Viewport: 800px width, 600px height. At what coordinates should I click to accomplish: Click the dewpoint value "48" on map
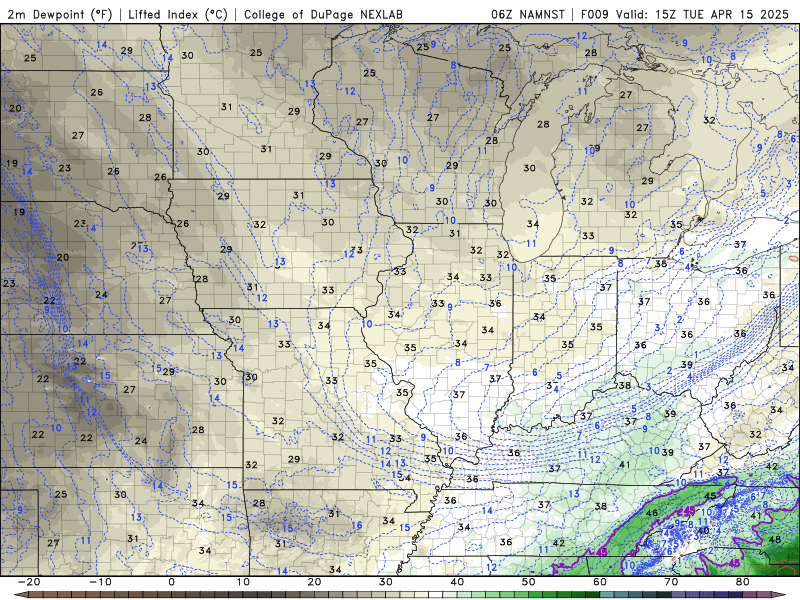(x=774, y=539)
